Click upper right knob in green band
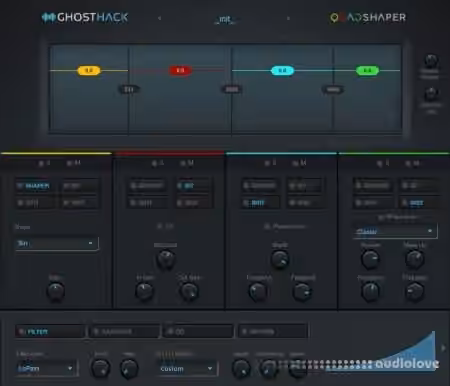 (415, 259)
